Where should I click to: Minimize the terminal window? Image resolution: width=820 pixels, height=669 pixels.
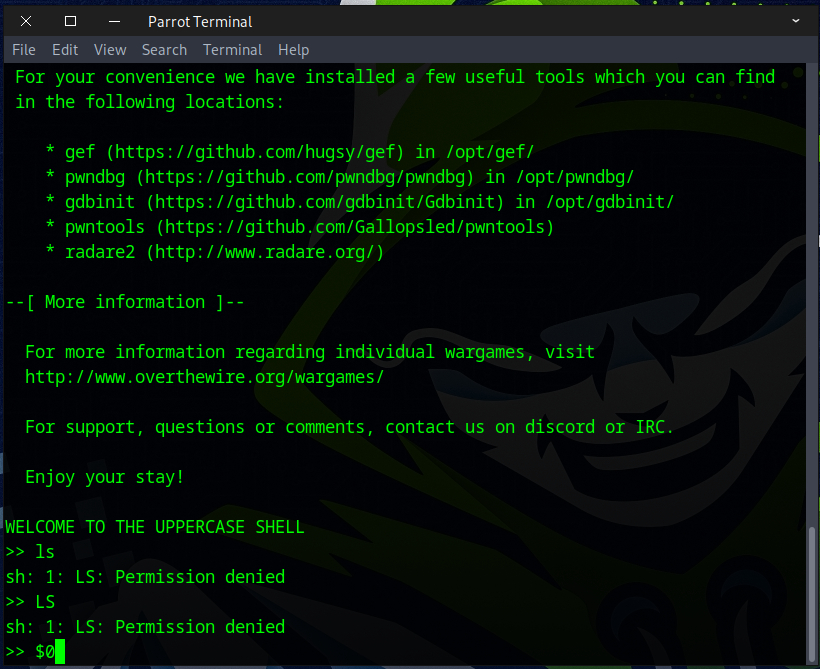(x=113, y=21)
